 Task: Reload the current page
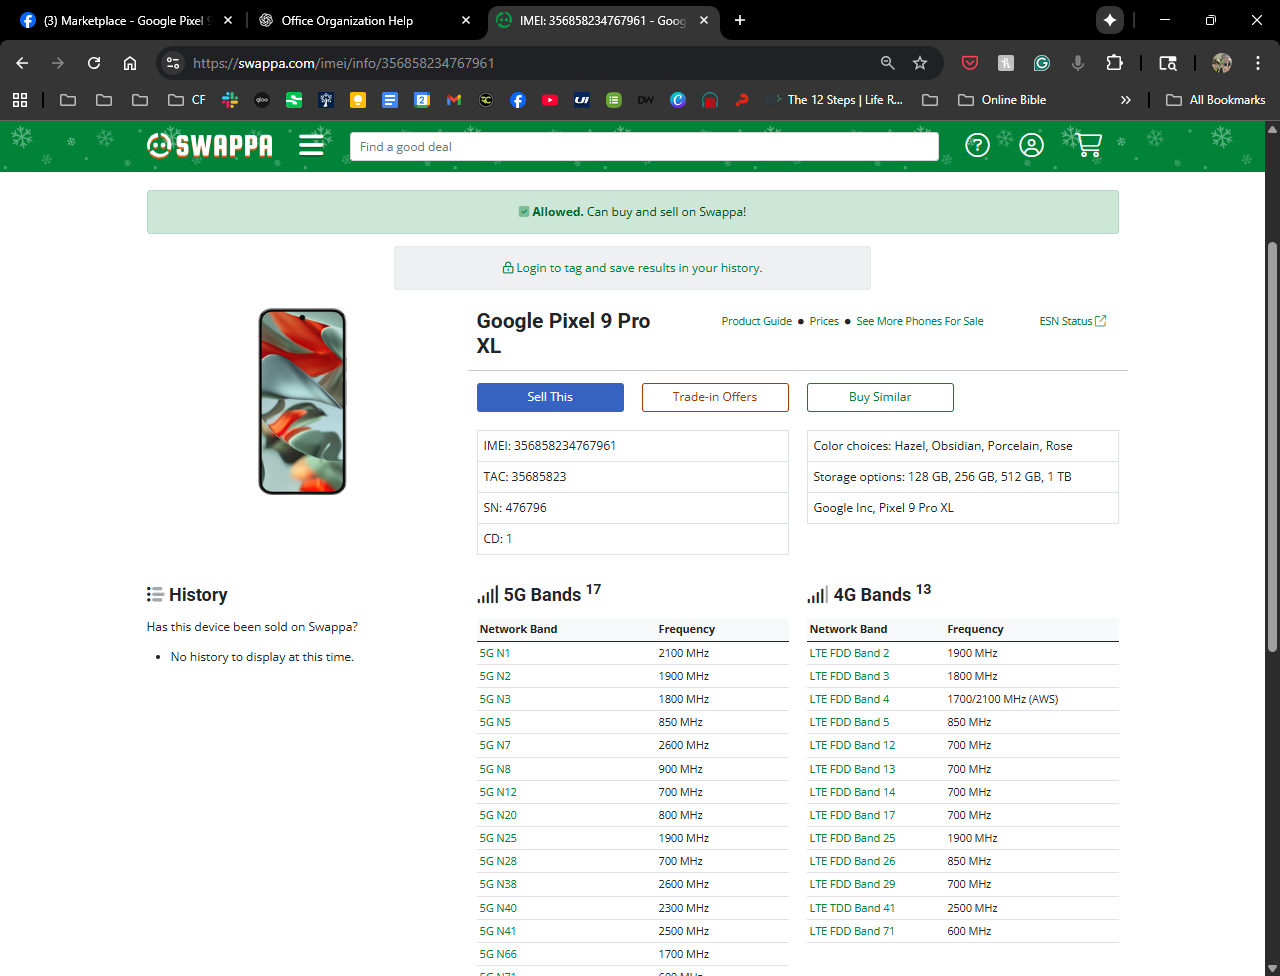pos(94,63)
